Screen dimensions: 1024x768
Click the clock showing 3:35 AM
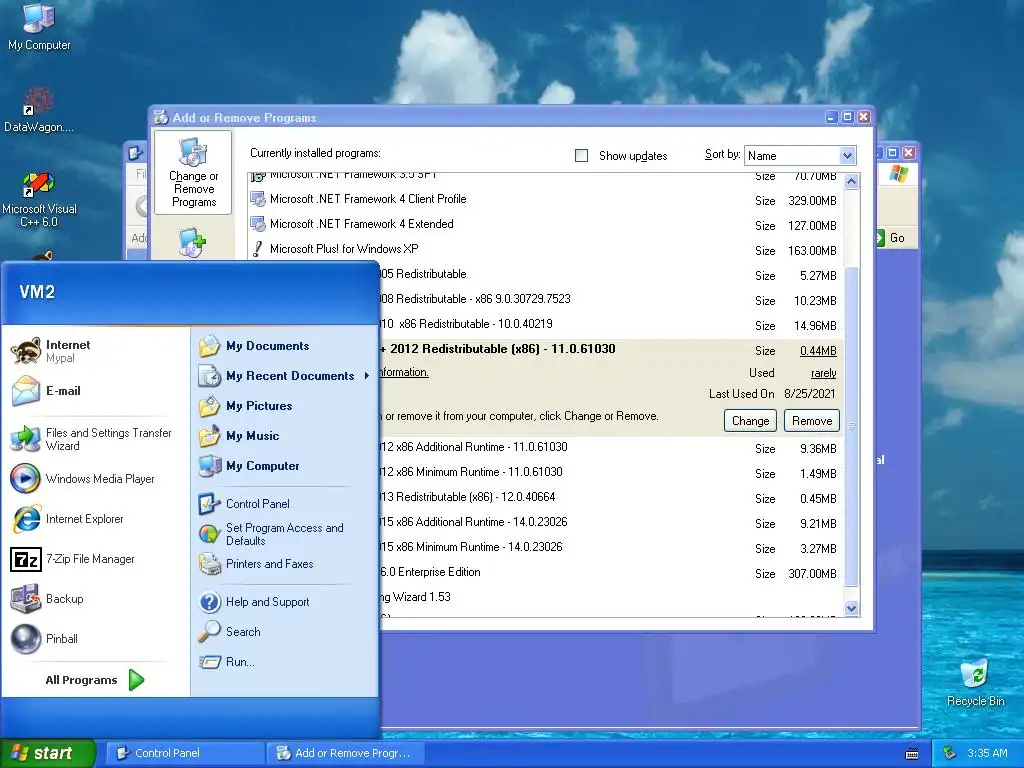pyautogui.click(x=987, y=753)
